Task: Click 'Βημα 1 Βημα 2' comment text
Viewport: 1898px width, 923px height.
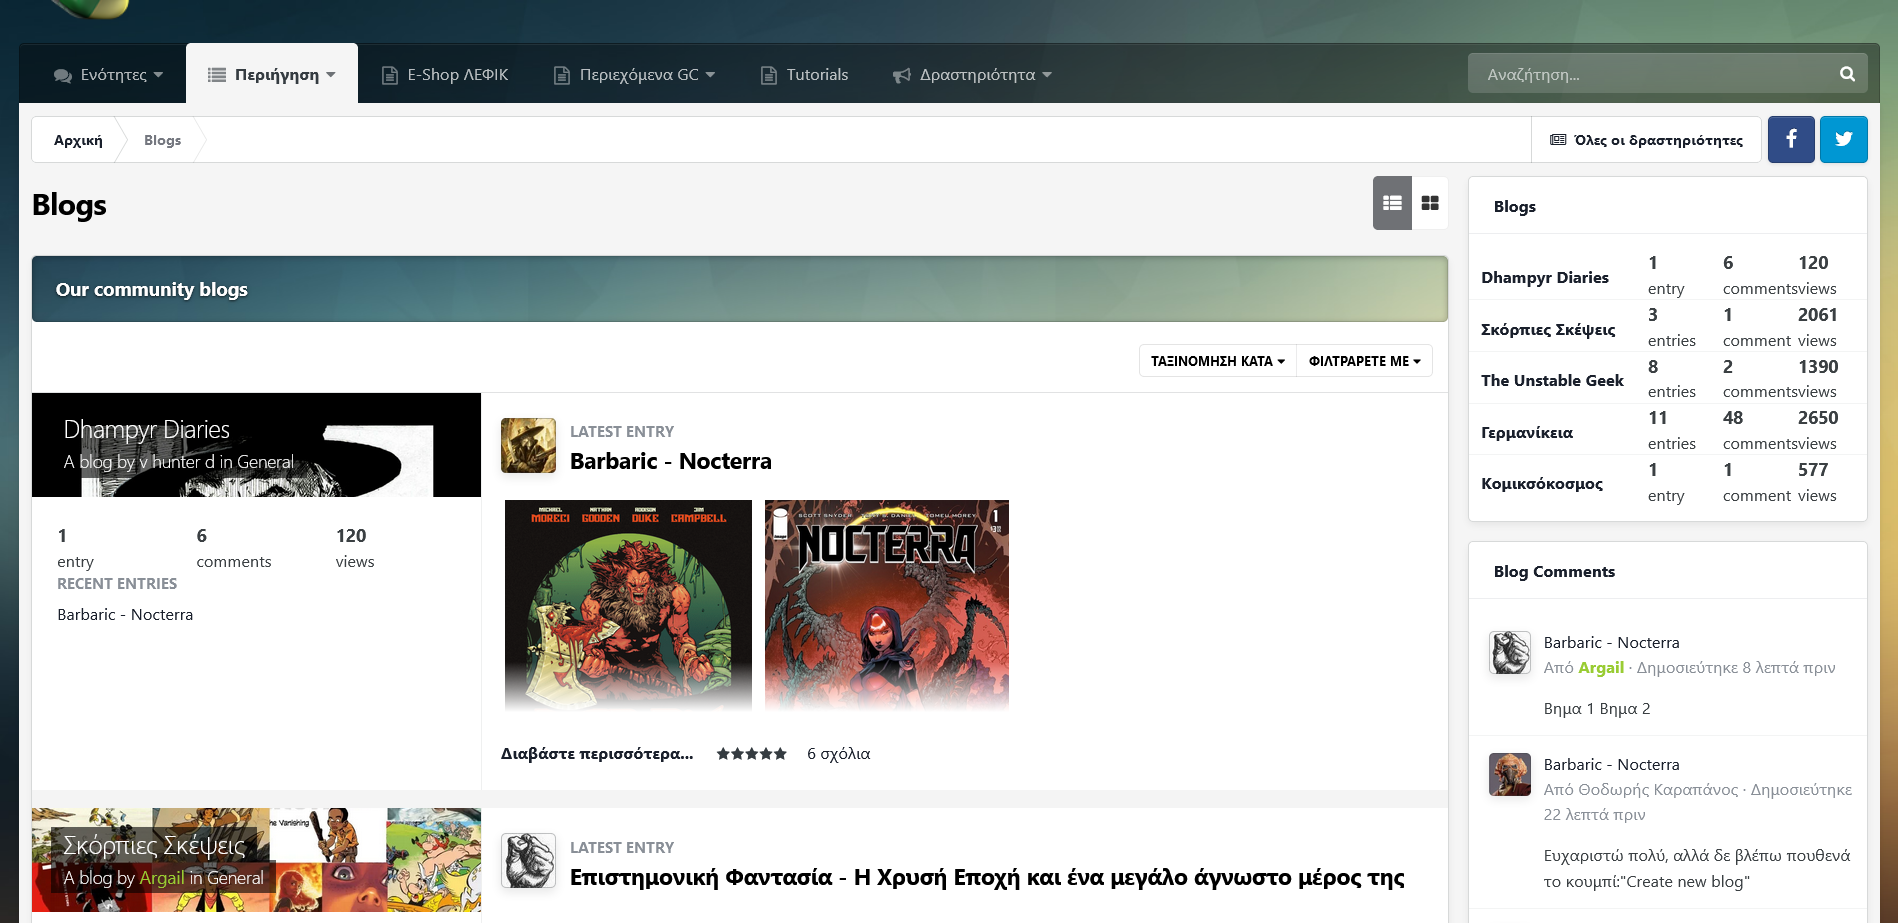Action: [1596, 709]
